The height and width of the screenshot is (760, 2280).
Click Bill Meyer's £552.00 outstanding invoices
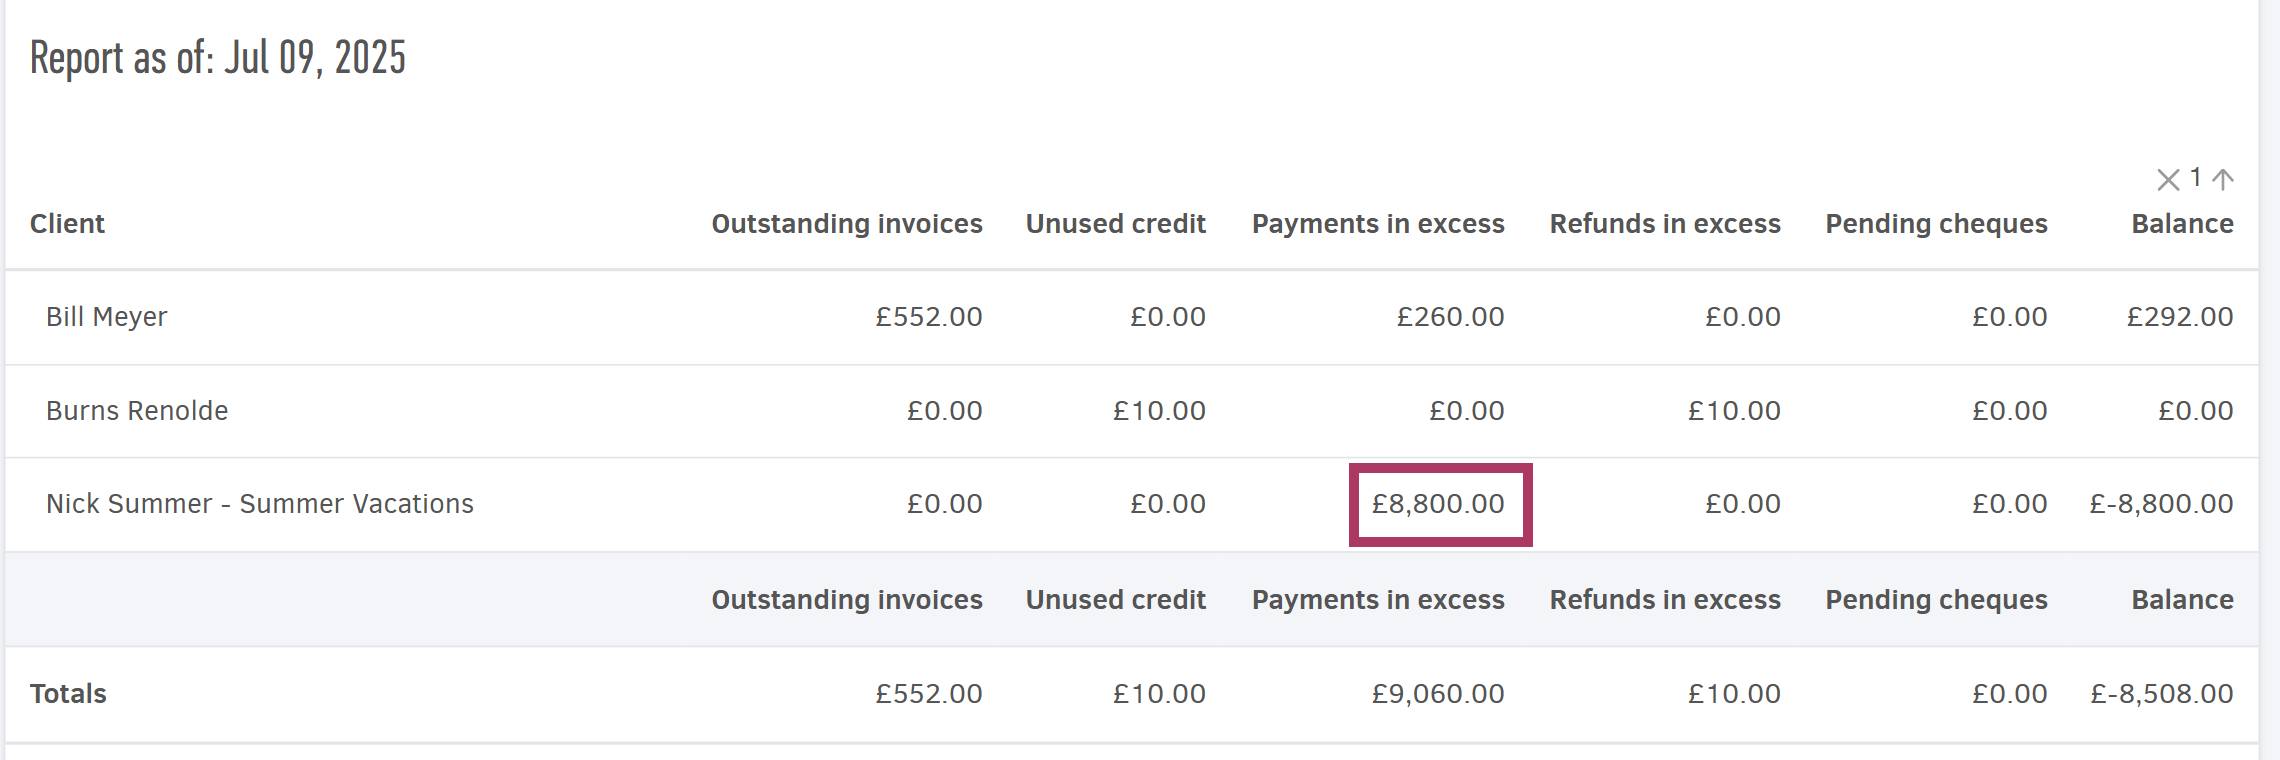(x=928, y=317)
